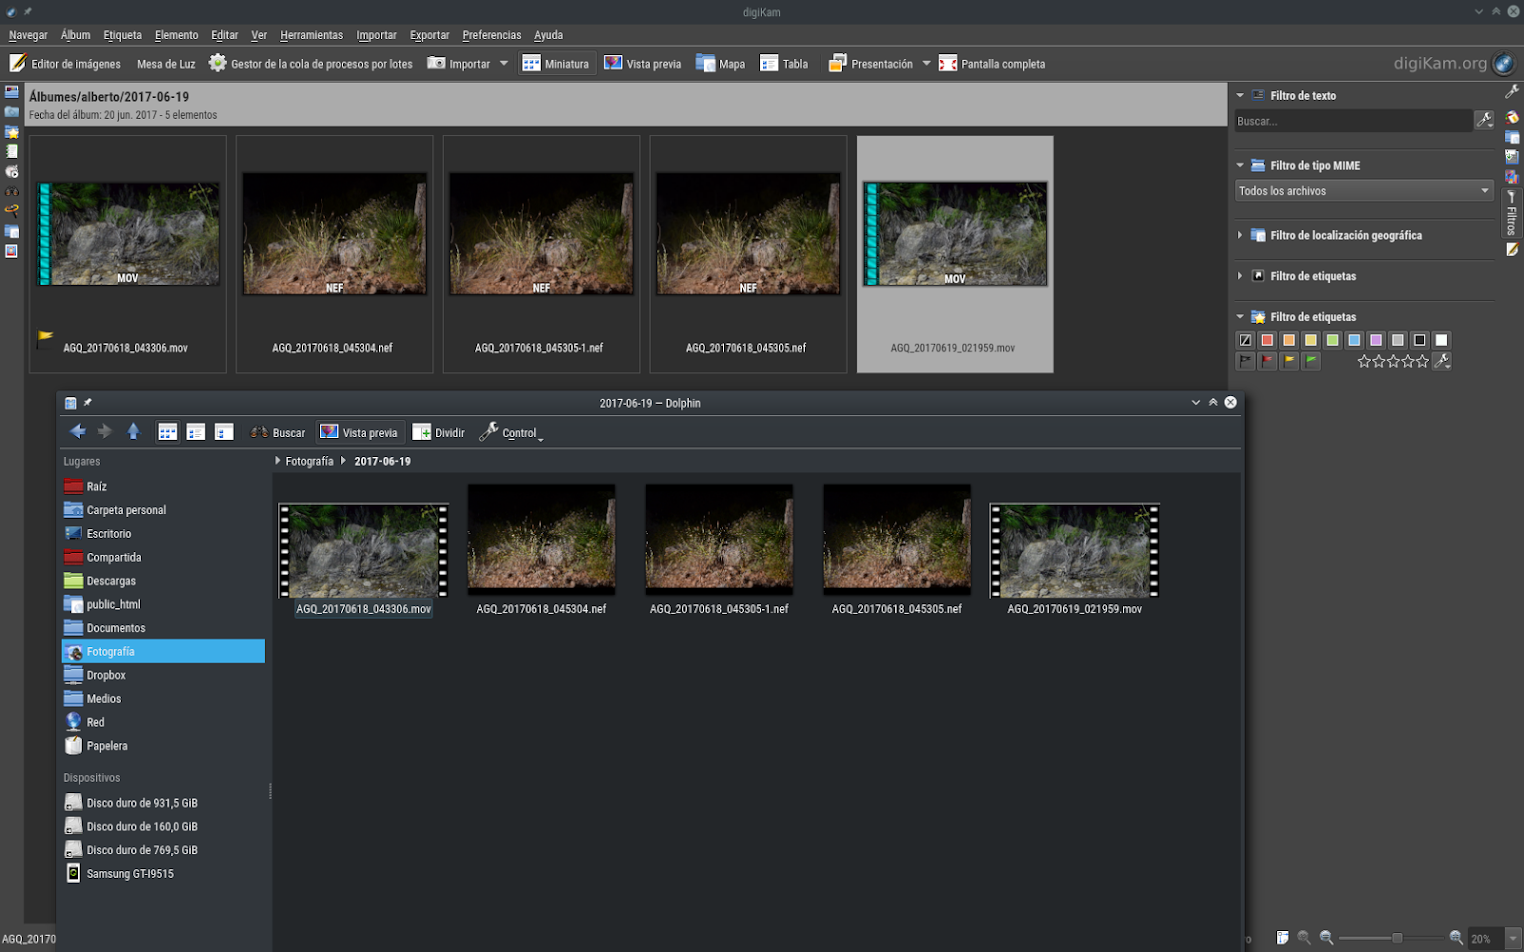Open the Todos los archivos dropdown
This screenshot has width=1524, height=952.
coord(1363,191)
